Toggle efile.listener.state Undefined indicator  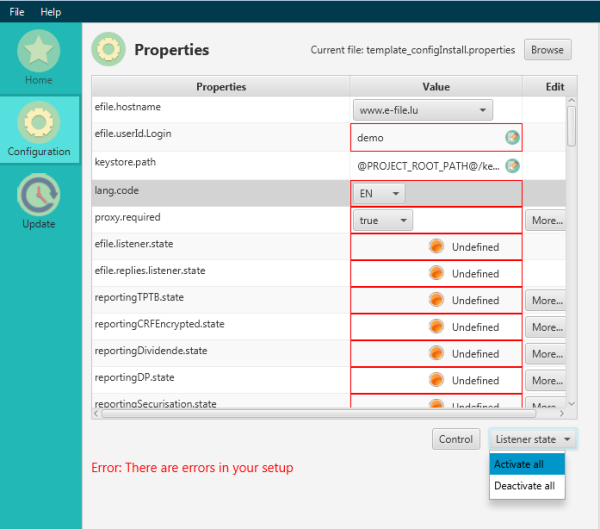pos(436,246)
